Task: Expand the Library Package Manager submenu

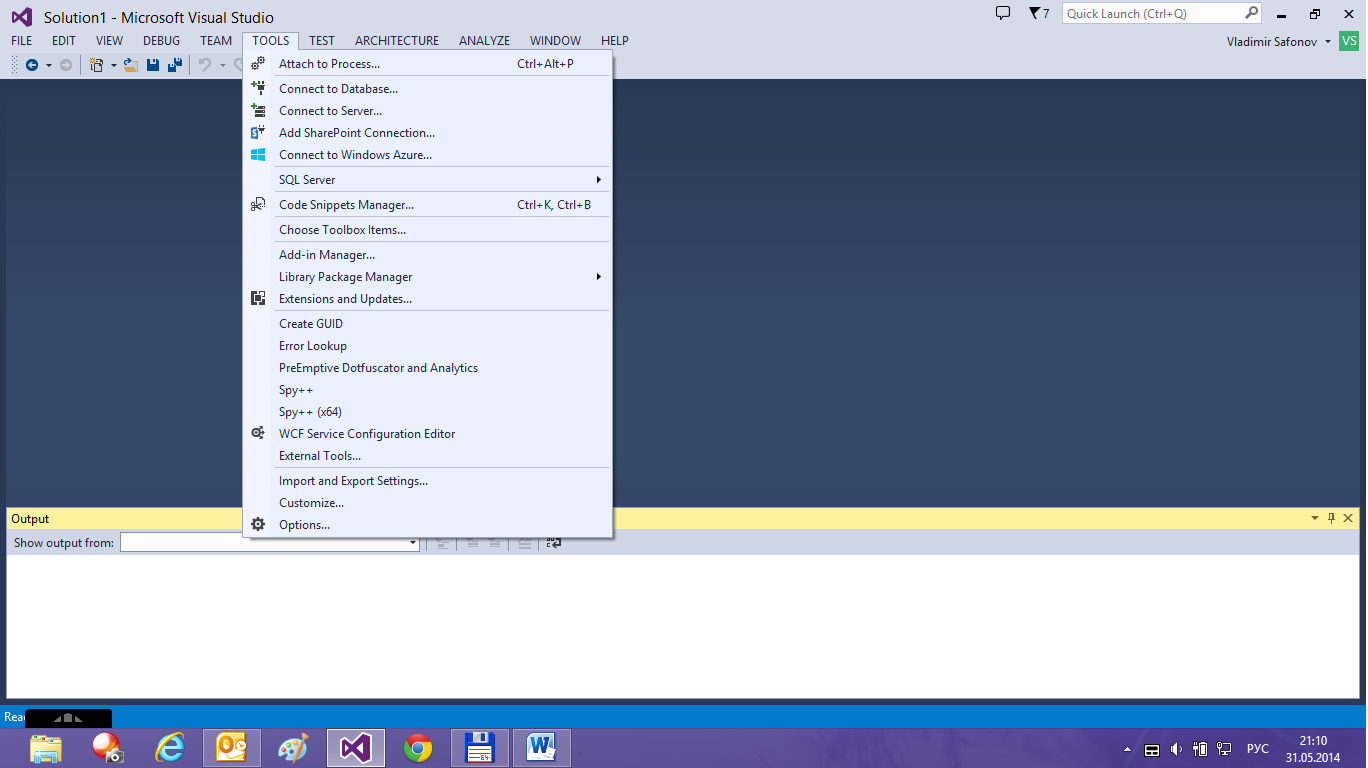Action: click(599, 276)
